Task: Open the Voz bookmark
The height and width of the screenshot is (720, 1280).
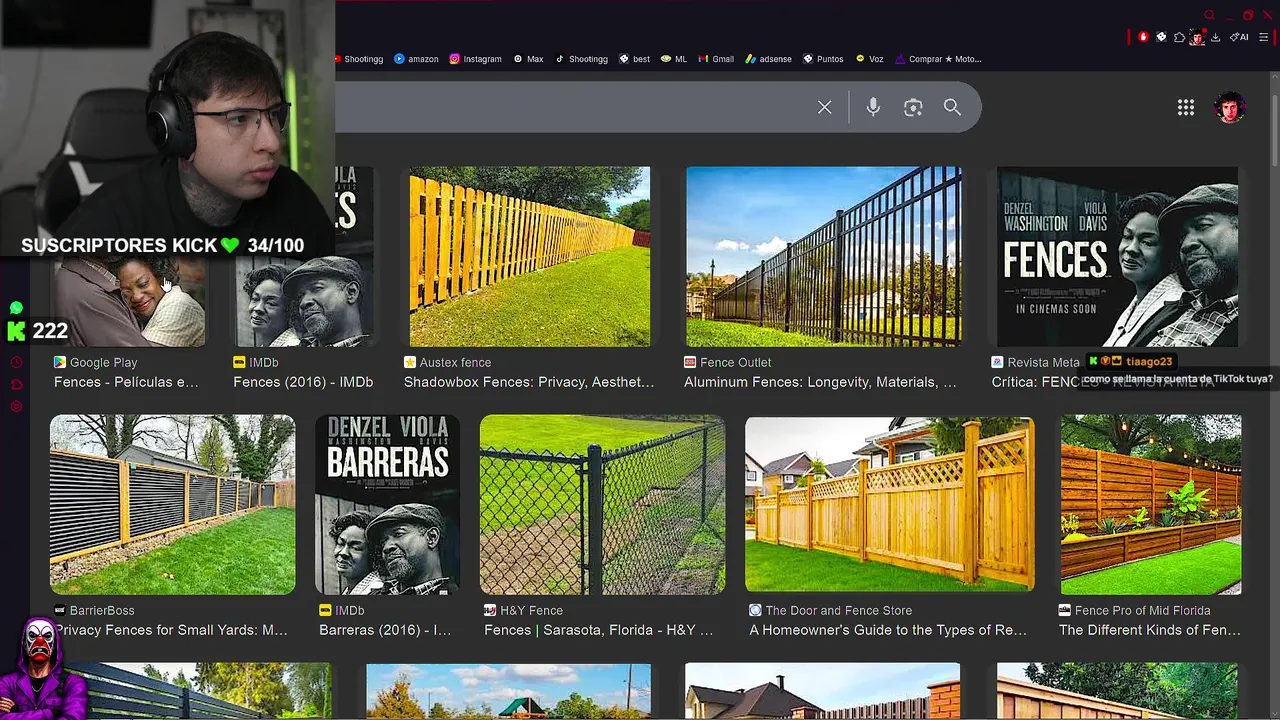Action: tap(869, 59)
